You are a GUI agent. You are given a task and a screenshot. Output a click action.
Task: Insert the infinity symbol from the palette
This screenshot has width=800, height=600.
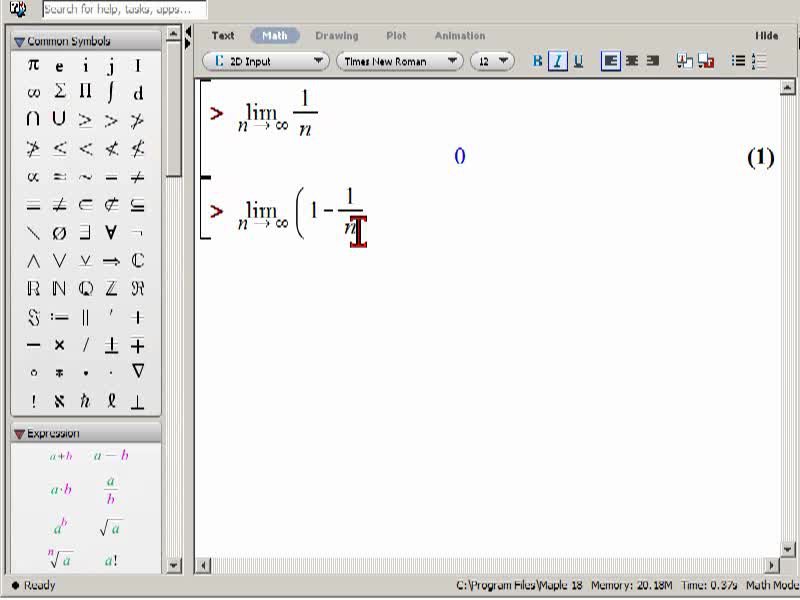pos(33,93)
